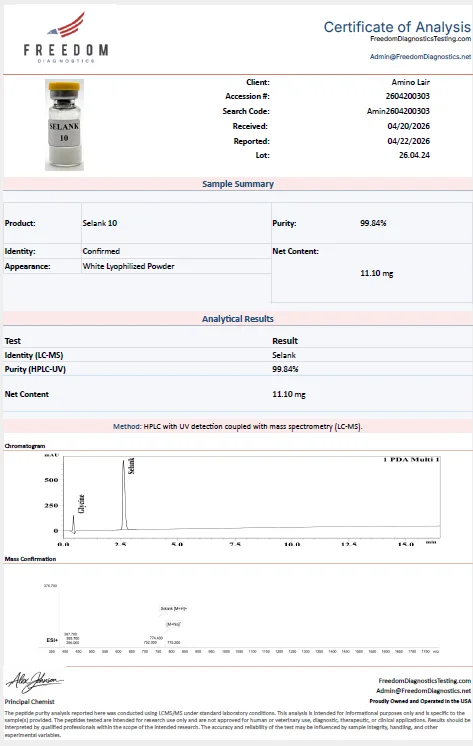Click the Freedom Diagnostics logo
Screen dimensions: 473x746
pos(66,38)
